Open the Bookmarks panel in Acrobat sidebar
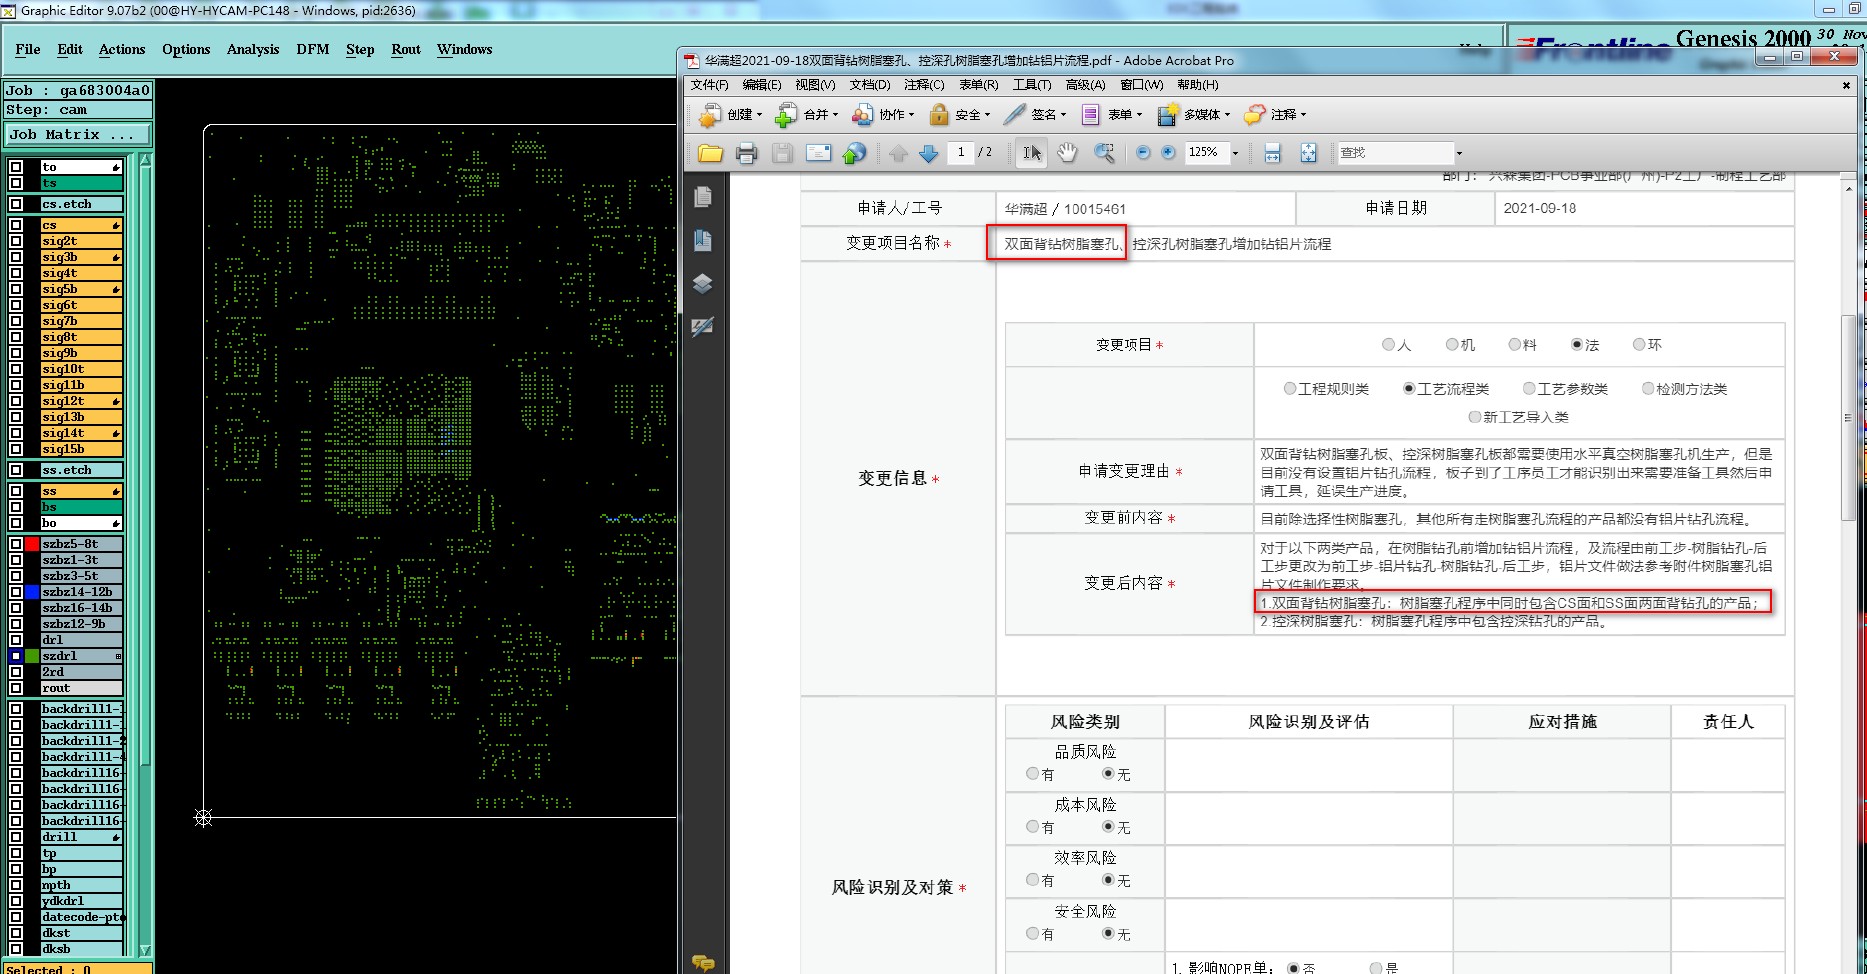Screen dimensions: 1867x974 click(703, 240)
